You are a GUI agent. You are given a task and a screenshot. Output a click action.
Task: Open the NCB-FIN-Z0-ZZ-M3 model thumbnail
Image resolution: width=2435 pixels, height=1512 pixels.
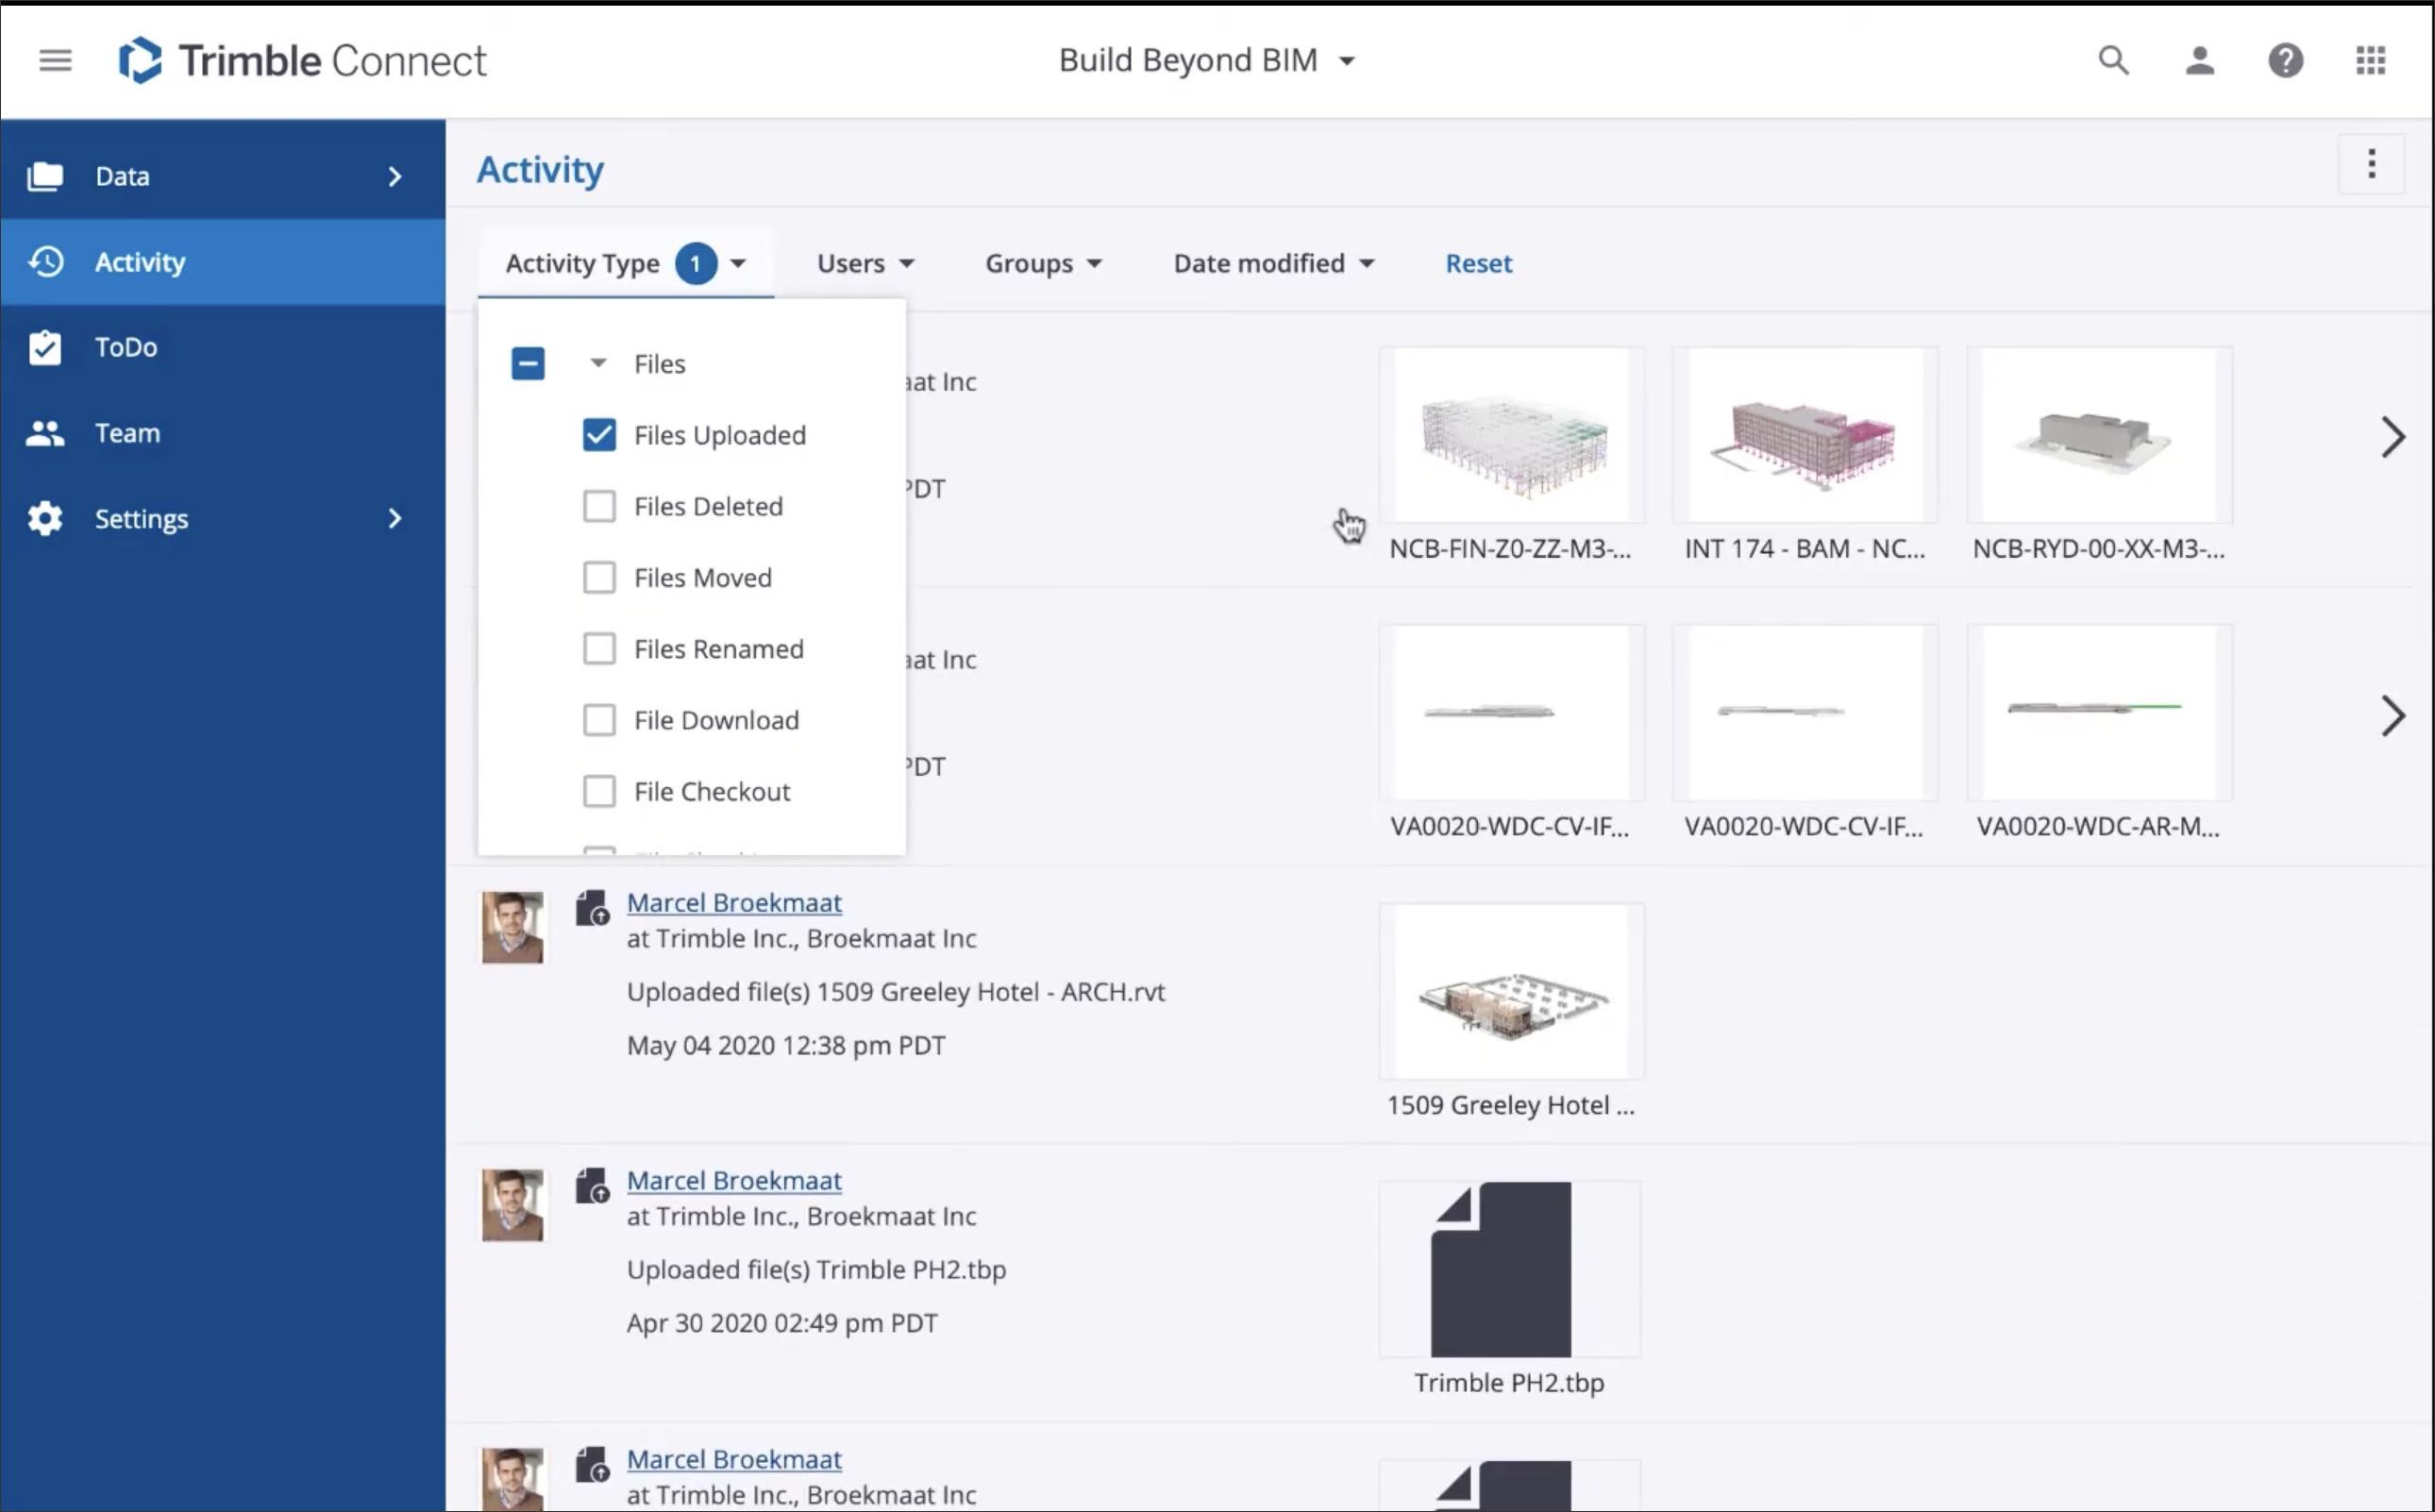(1511, 435)
